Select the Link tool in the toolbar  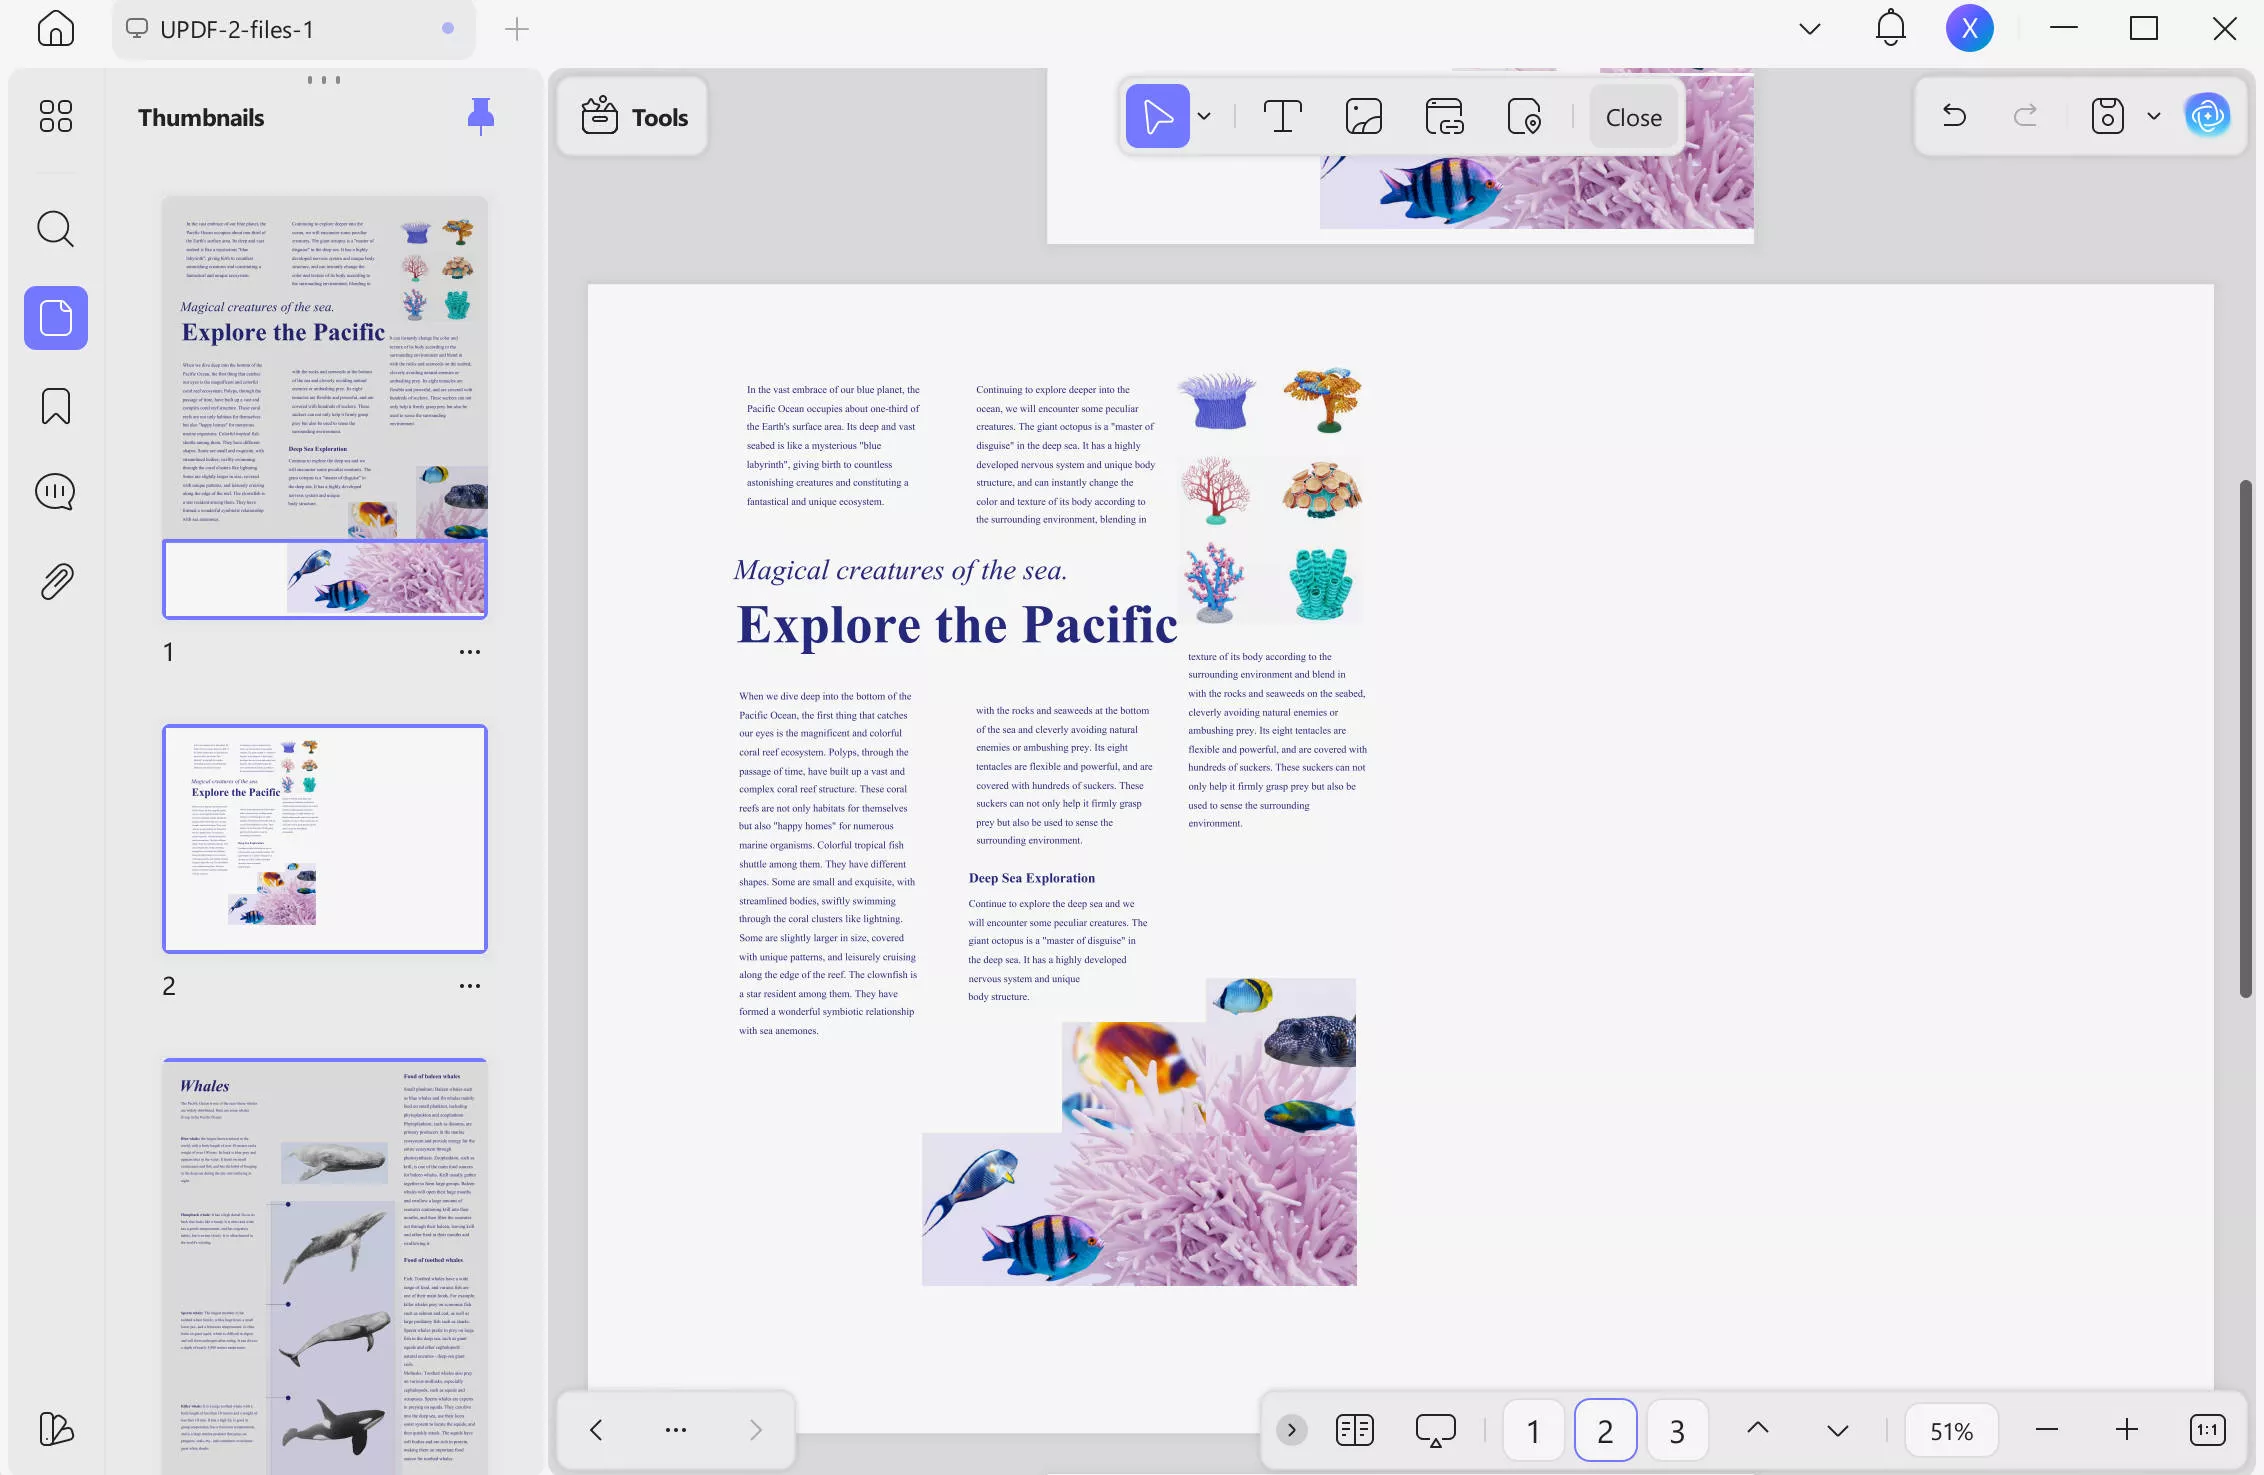pyautogui.click(x=1443, y=116)
